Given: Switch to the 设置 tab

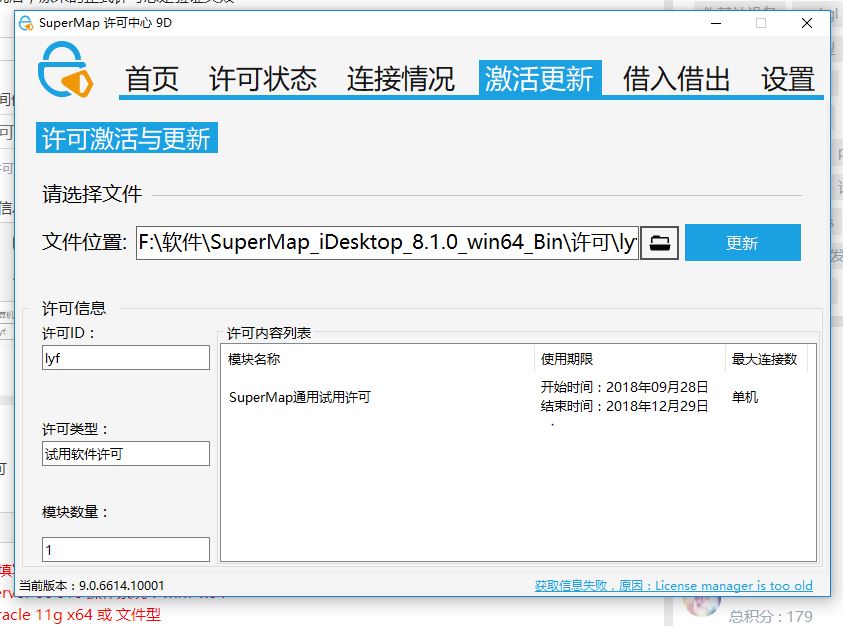Looking at the screenshot, I should click(788, 79).
